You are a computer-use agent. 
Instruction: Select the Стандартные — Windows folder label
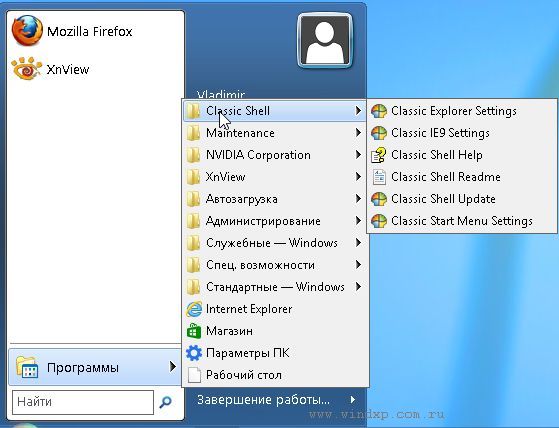pyautogui.click(x=275, y=287)
